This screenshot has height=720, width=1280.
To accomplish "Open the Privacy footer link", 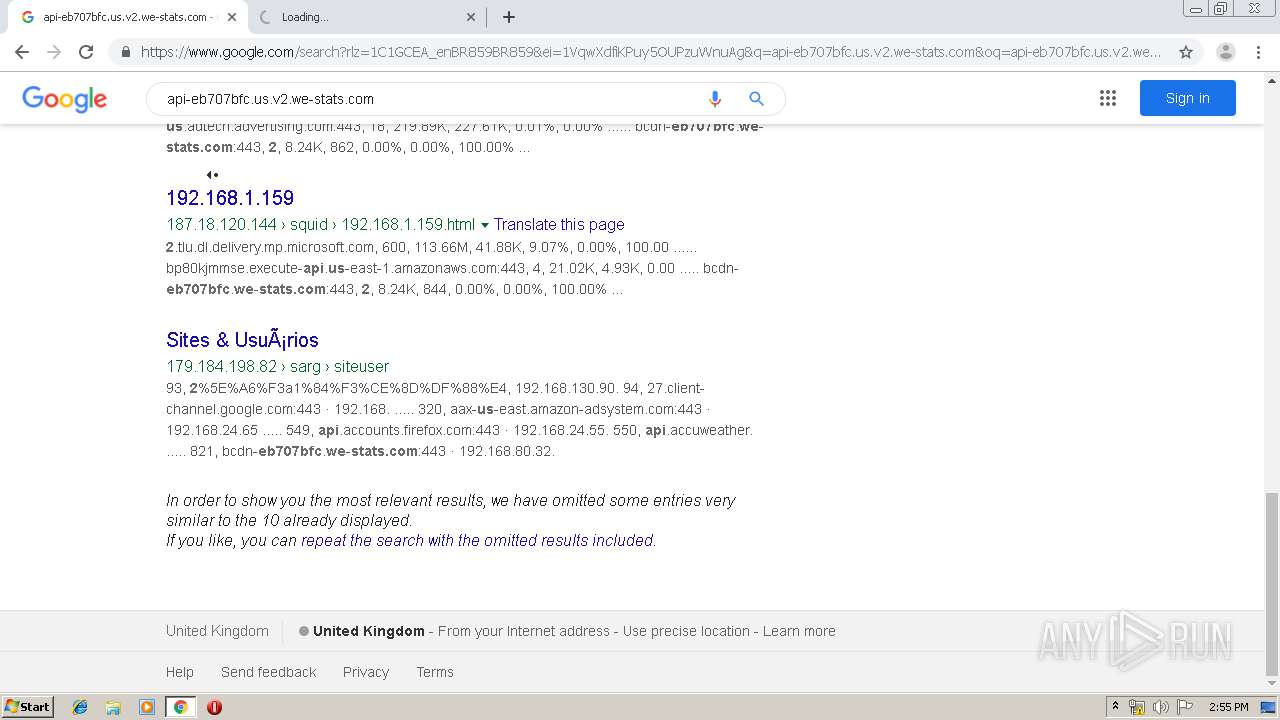I will coord(366,672).
